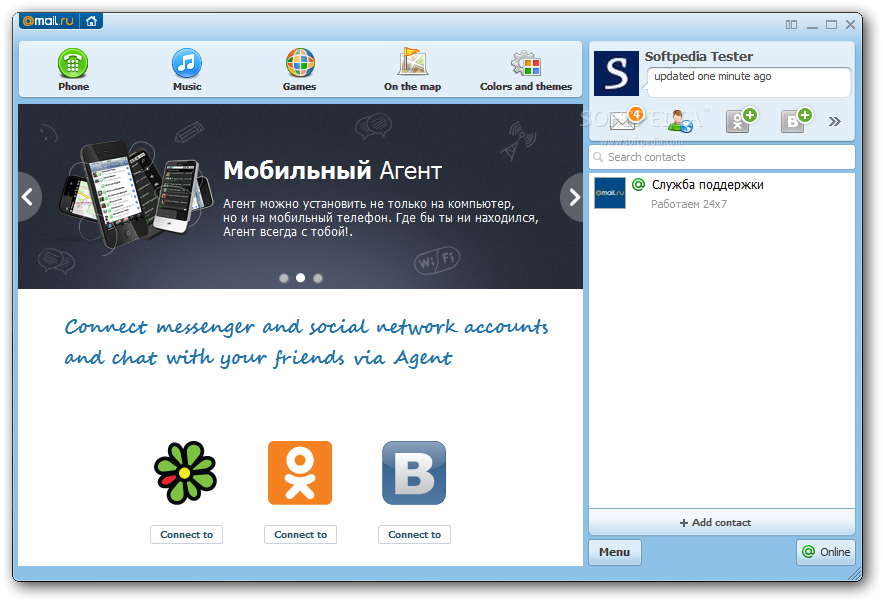
Task: Add Odnoklassniki account from profile toolbar
Action: (741, 119)
